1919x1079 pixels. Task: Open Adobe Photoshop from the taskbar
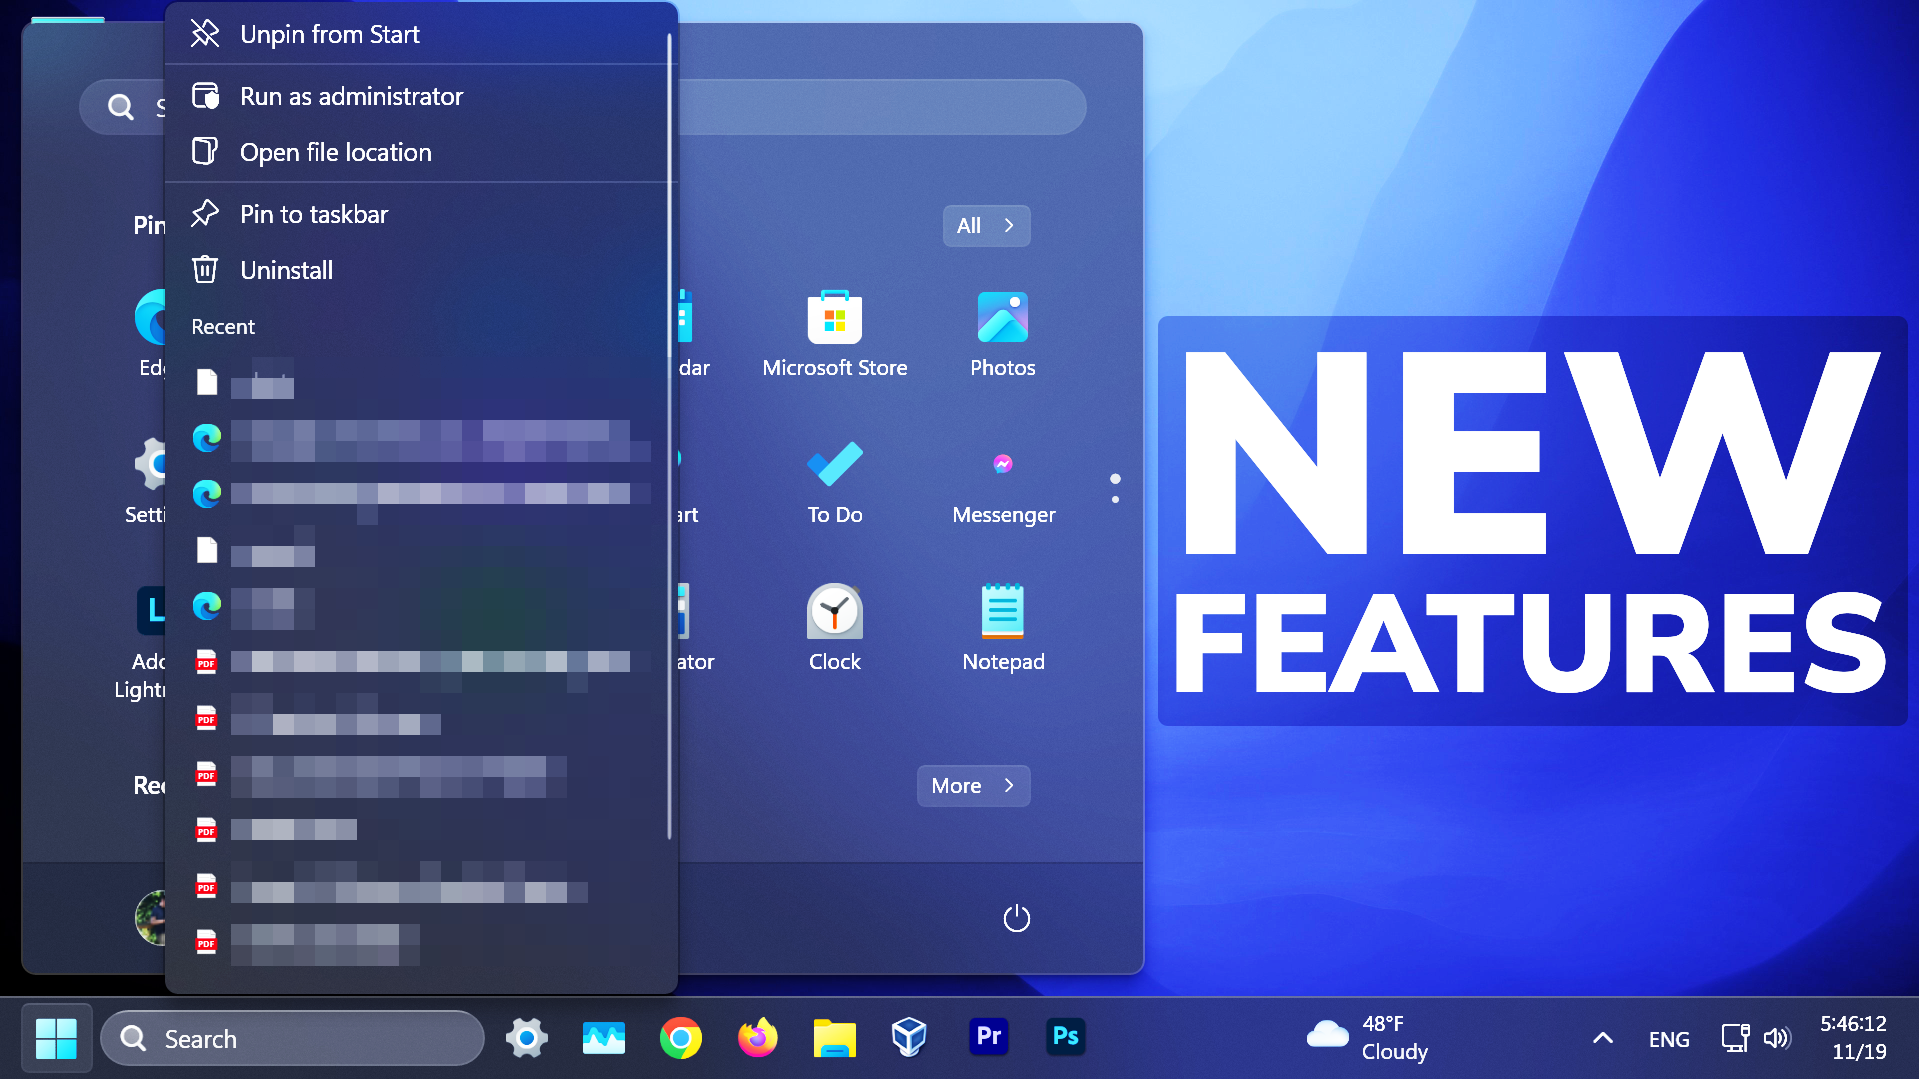coord(1065,1037)
